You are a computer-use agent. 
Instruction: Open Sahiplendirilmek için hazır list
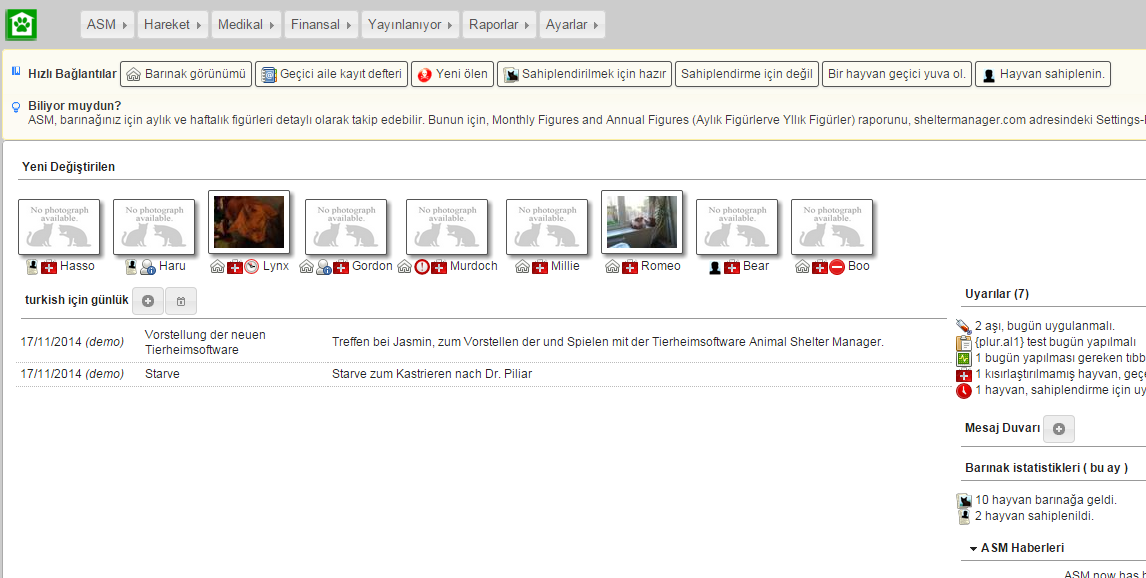[584, 74]
